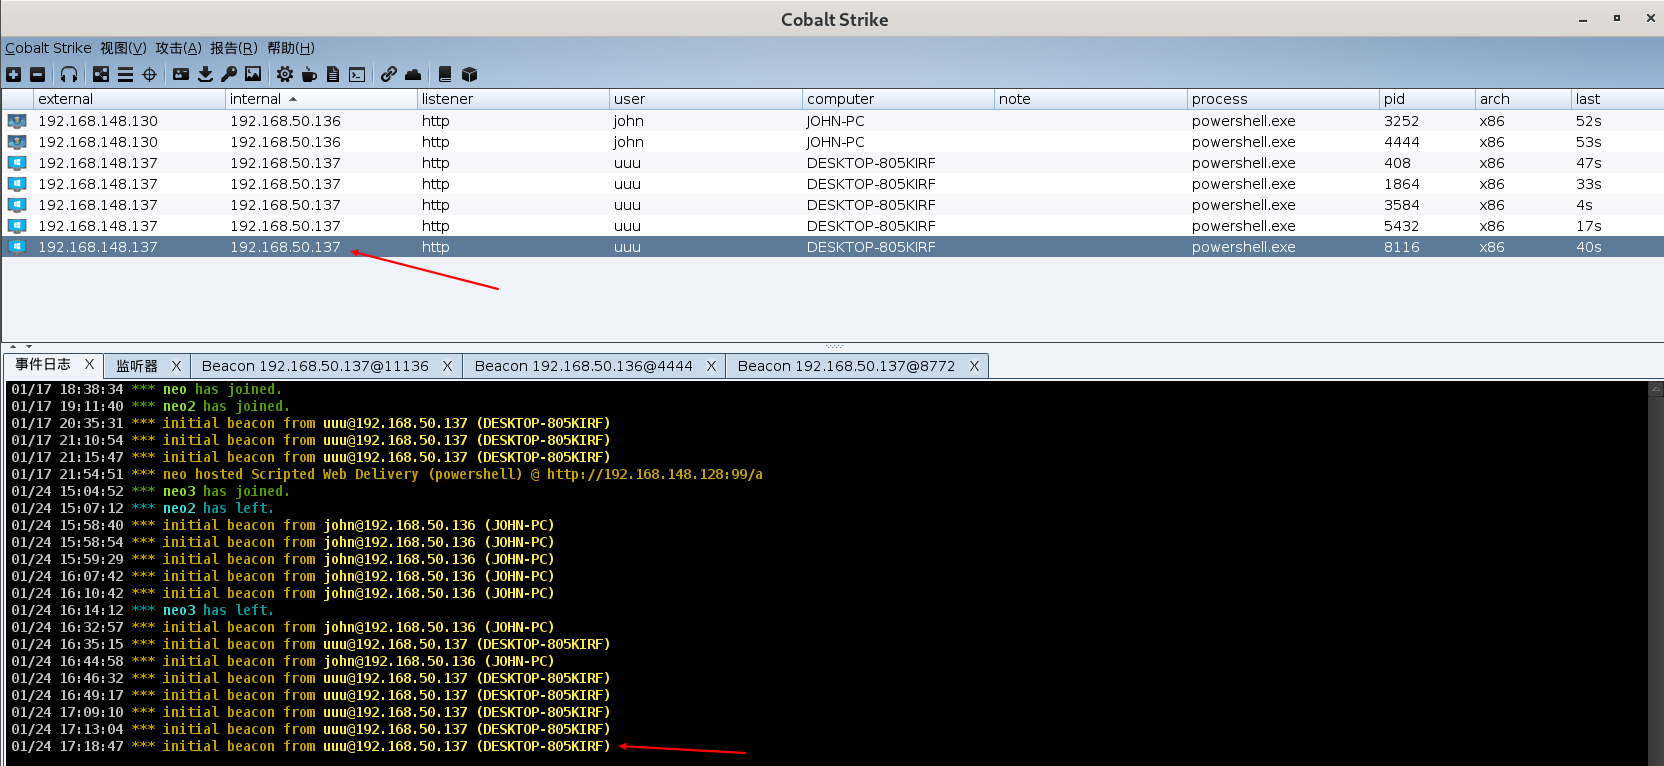Click session icon for pid 4444 row
The height and width of the screenshot is (766, 1664).
point(17,142)
